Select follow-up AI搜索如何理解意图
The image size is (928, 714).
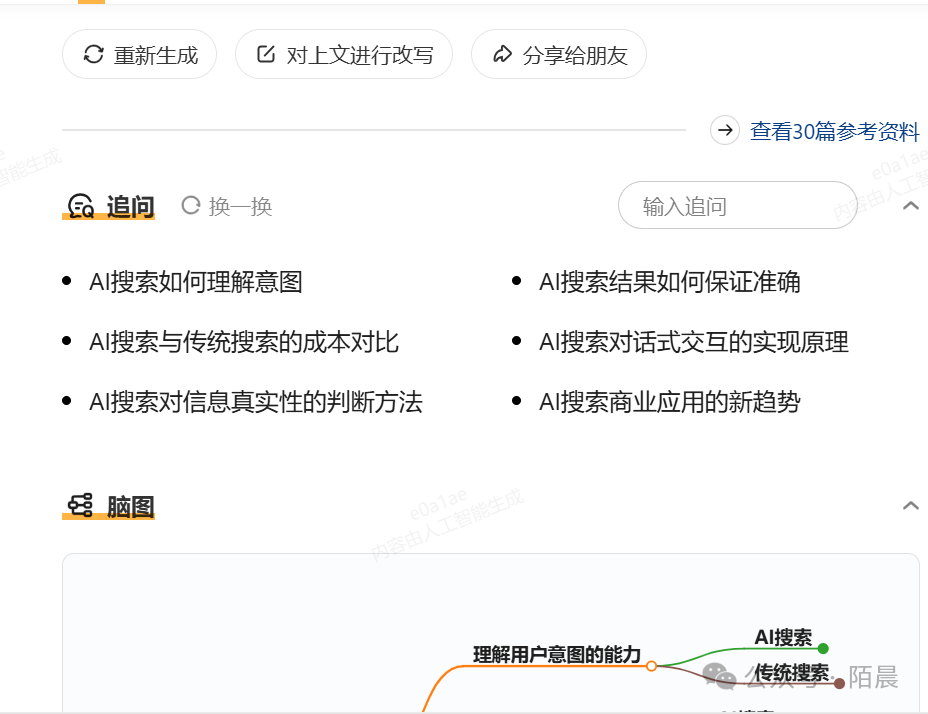coord(195,282)
